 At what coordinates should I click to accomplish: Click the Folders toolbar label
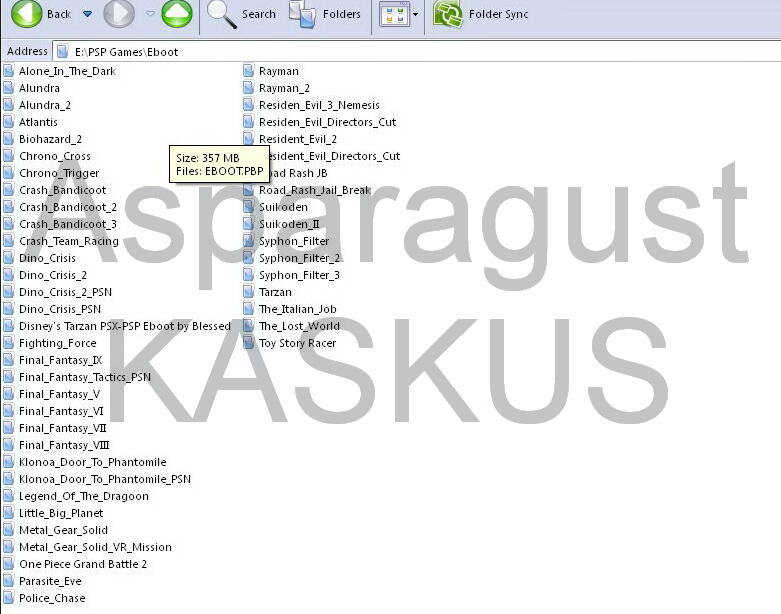[341, 14]
